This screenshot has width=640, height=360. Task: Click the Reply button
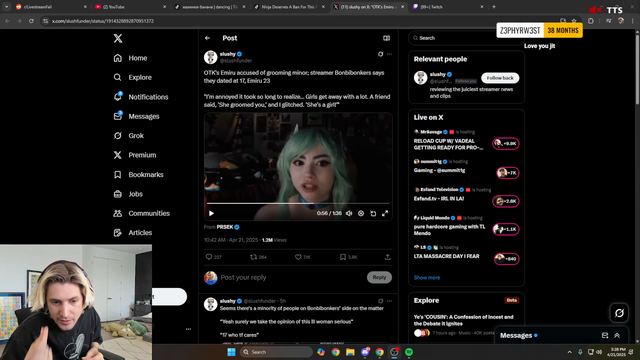click(x=379, y=278)
